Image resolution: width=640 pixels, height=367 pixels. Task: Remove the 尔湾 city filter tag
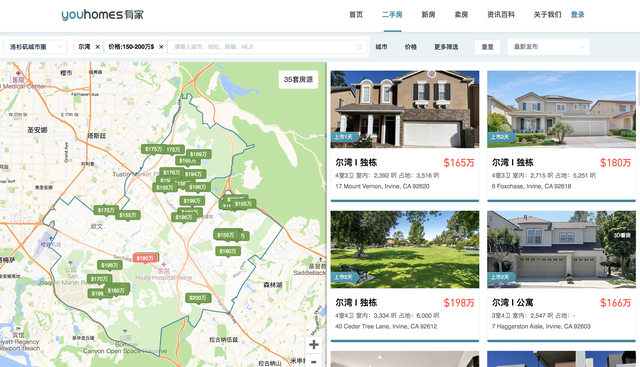pos(98,47)
